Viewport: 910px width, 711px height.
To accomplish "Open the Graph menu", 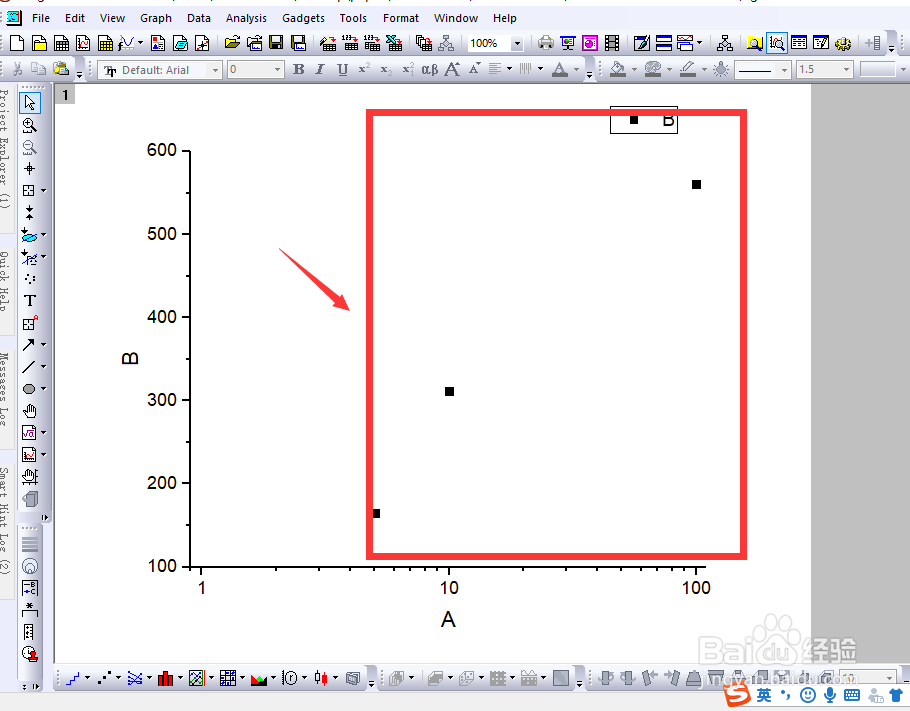I will 156,18.
